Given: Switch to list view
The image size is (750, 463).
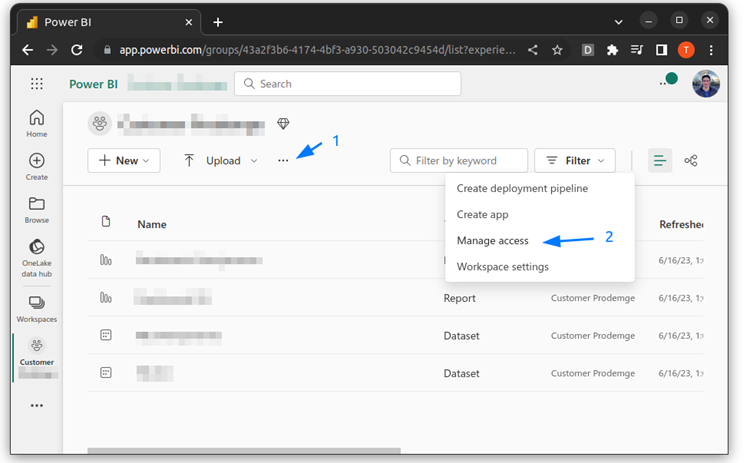Looking at the screenshot, I should [660, 161].
